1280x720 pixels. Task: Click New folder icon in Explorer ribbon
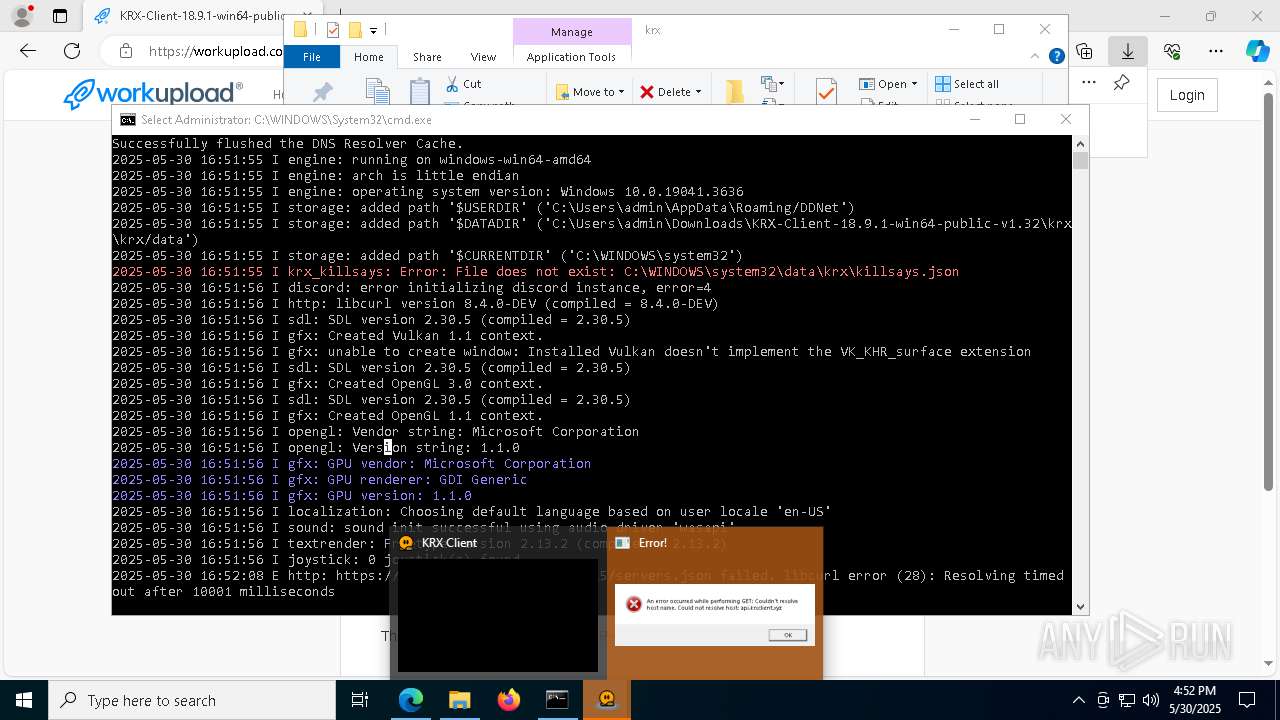coord(735,92)
